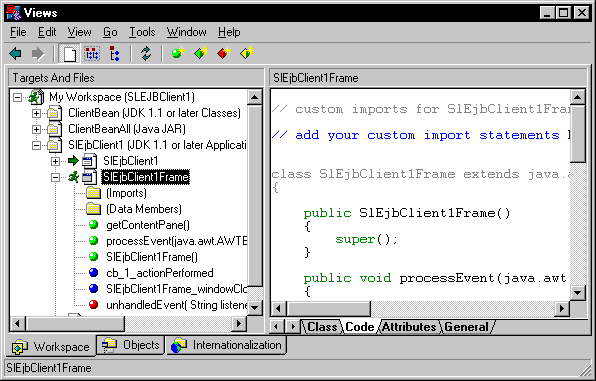
Task: Click the ClientBean folder icon
Action: [x=55, y=113]
